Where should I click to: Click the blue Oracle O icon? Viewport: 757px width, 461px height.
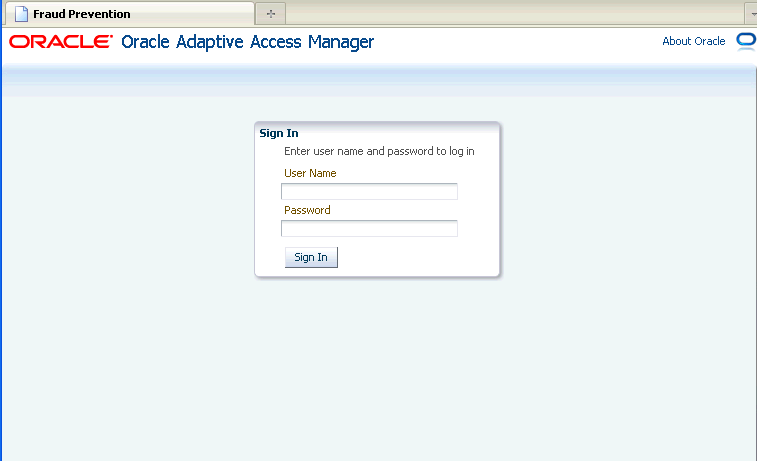tap(746, 41)
